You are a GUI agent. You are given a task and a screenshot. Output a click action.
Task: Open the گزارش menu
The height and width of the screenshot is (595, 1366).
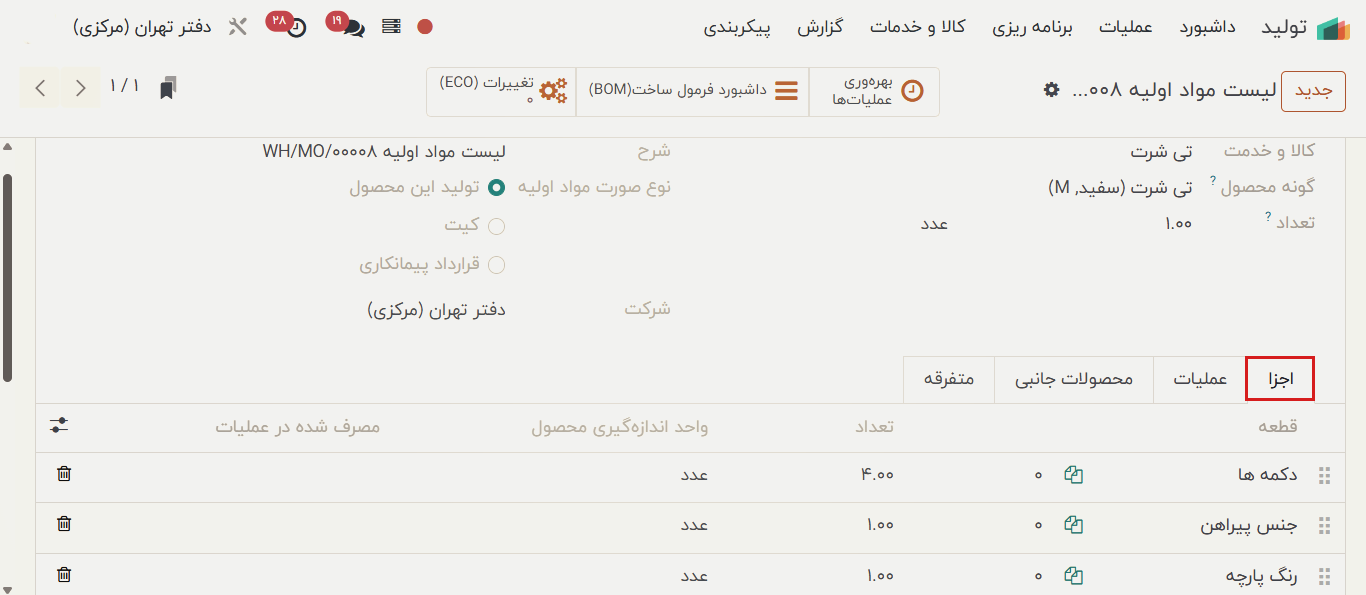pos(820,27)
